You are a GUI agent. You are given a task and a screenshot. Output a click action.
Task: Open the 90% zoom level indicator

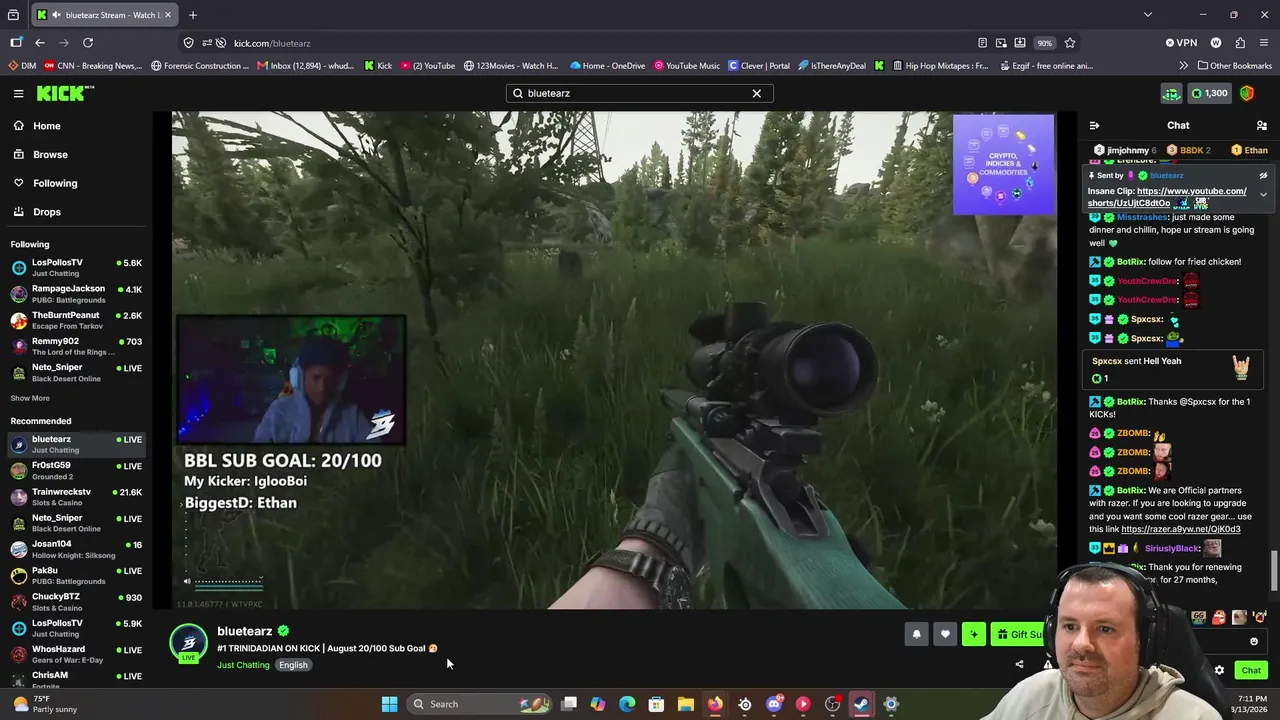point(1045,43)
